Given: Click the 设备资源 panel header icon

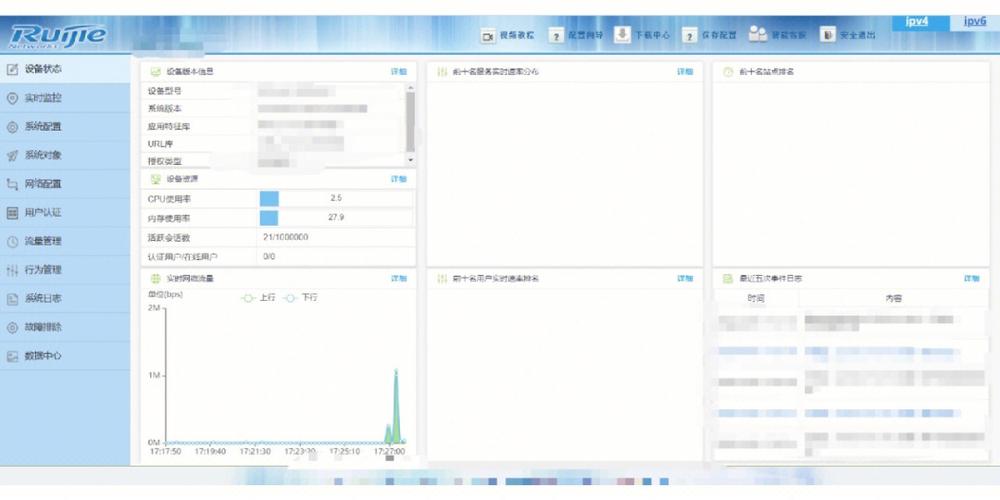Looking at the screenshot, I should click(x=155, y=179).
